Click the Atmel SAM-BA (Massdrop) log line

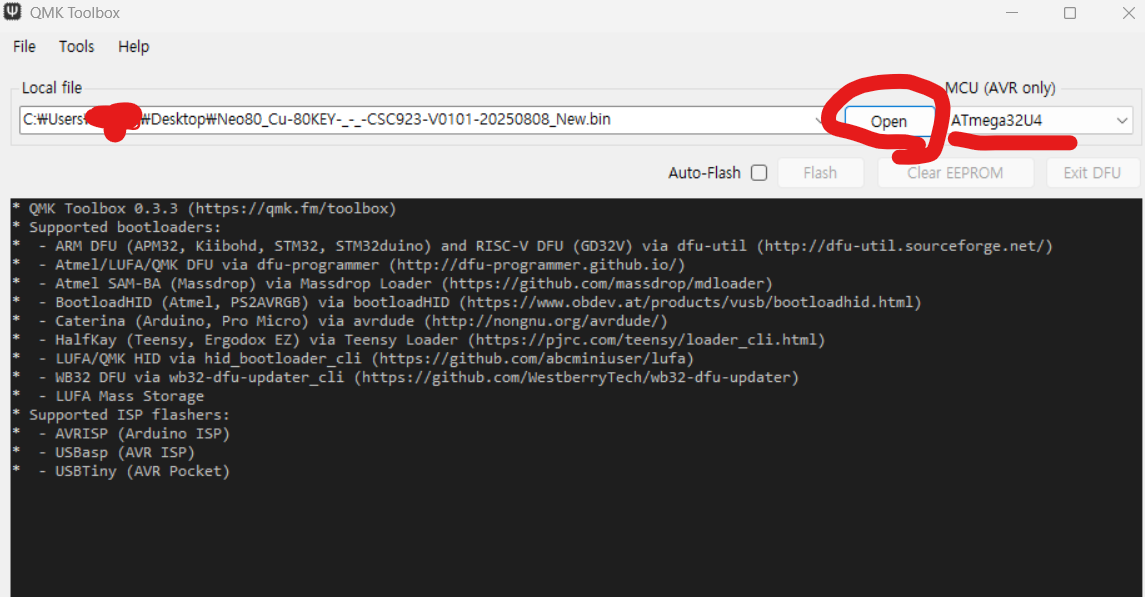405,284
